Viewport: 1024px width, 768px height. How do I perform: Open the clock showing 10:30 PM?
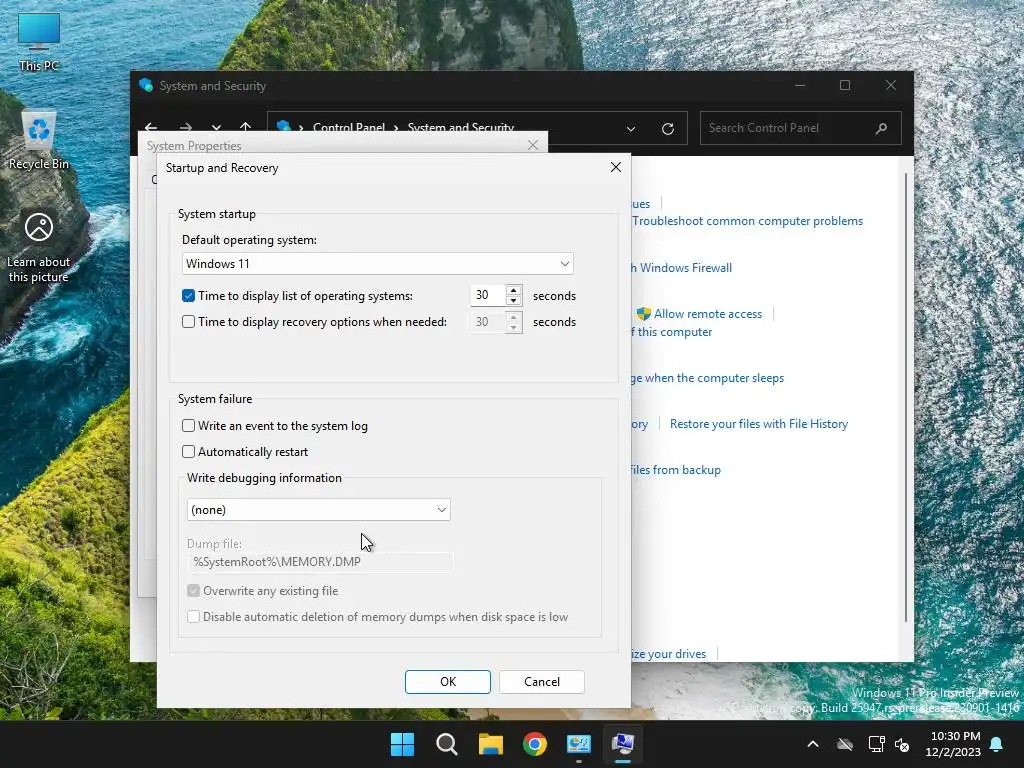(x=953, y=744)
